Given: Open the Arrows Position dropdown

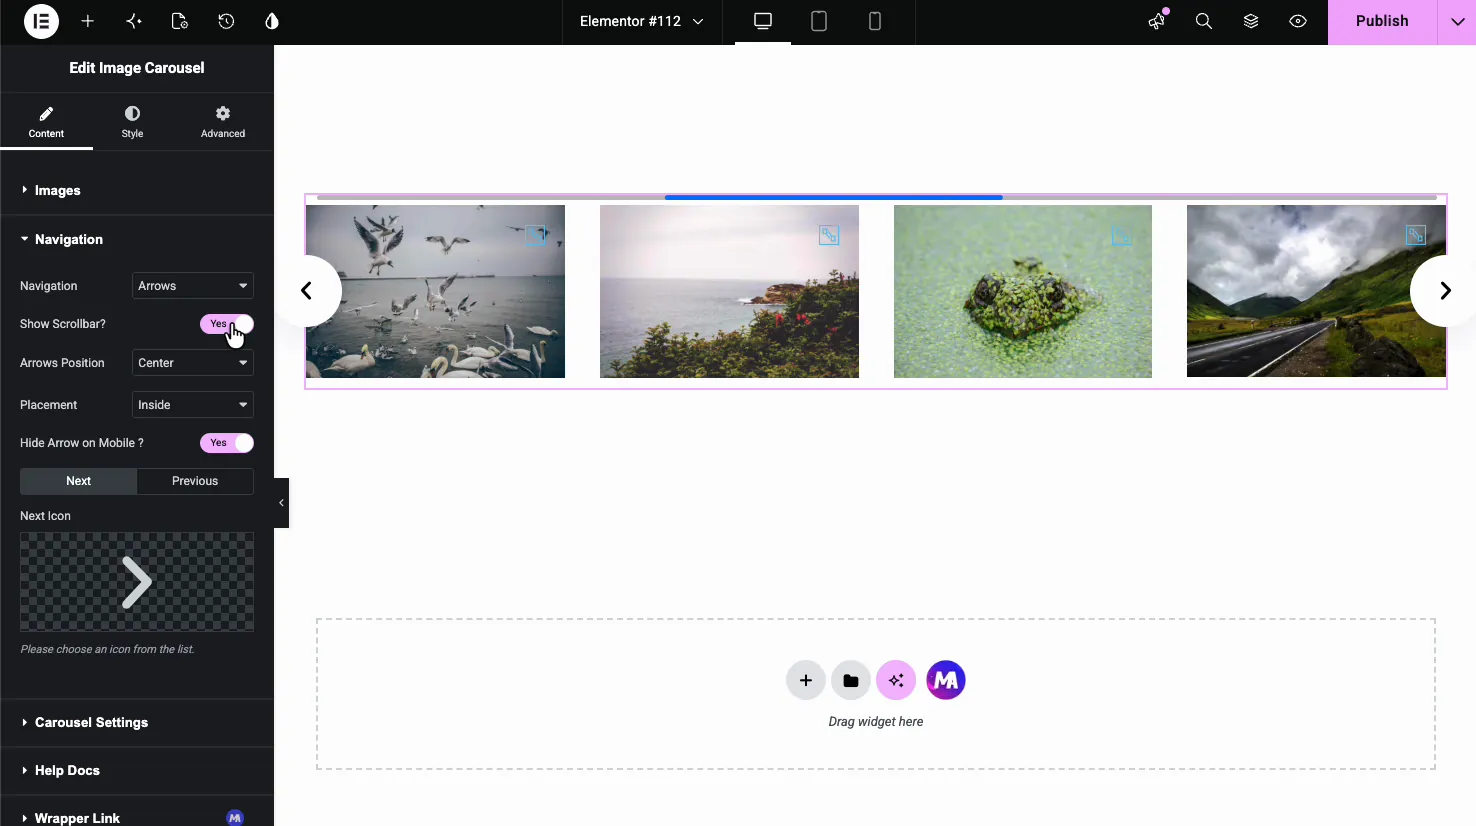Looking at the screenshot, I should (193, 363).
